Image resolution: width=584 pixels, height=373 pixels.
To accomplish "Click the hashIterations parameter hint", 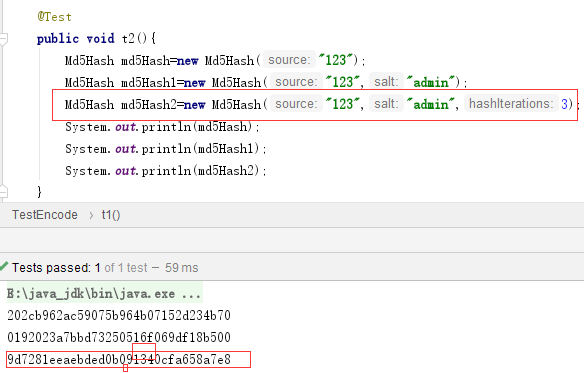I will tap(511, 104).
